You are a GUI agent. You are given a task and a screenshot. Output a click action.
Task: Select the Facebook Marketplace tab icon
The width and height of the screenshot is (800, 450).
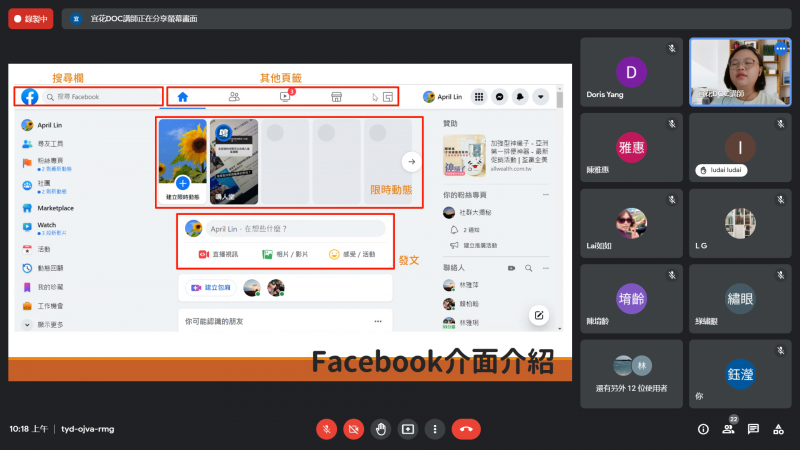(336, 97)
